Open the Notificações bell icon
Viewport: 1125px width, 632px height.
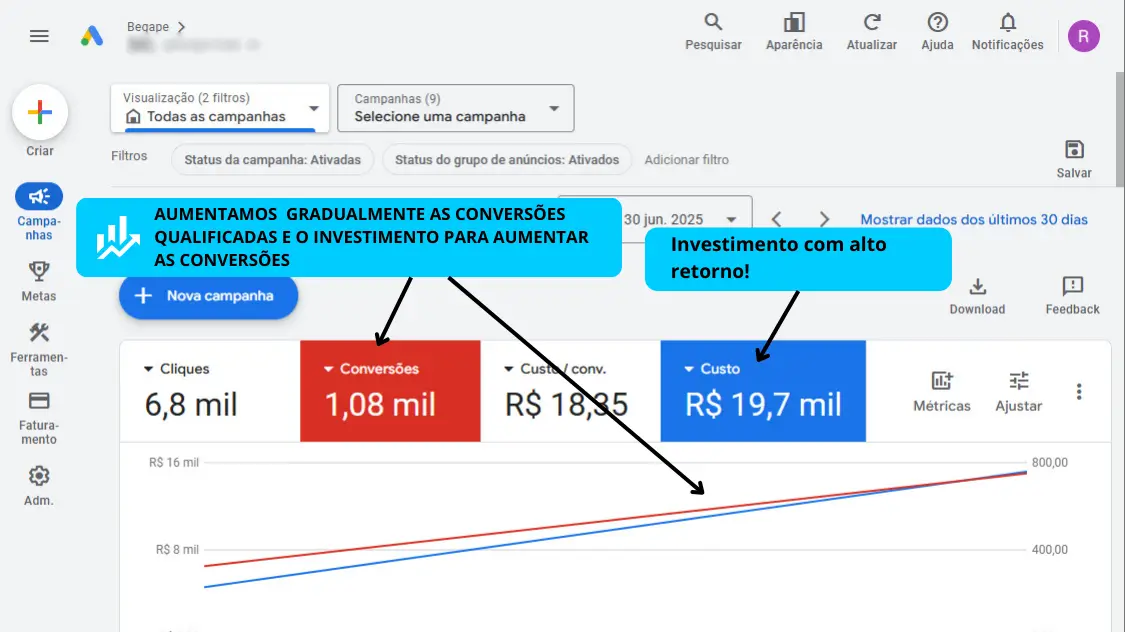tap(1007, 23)
